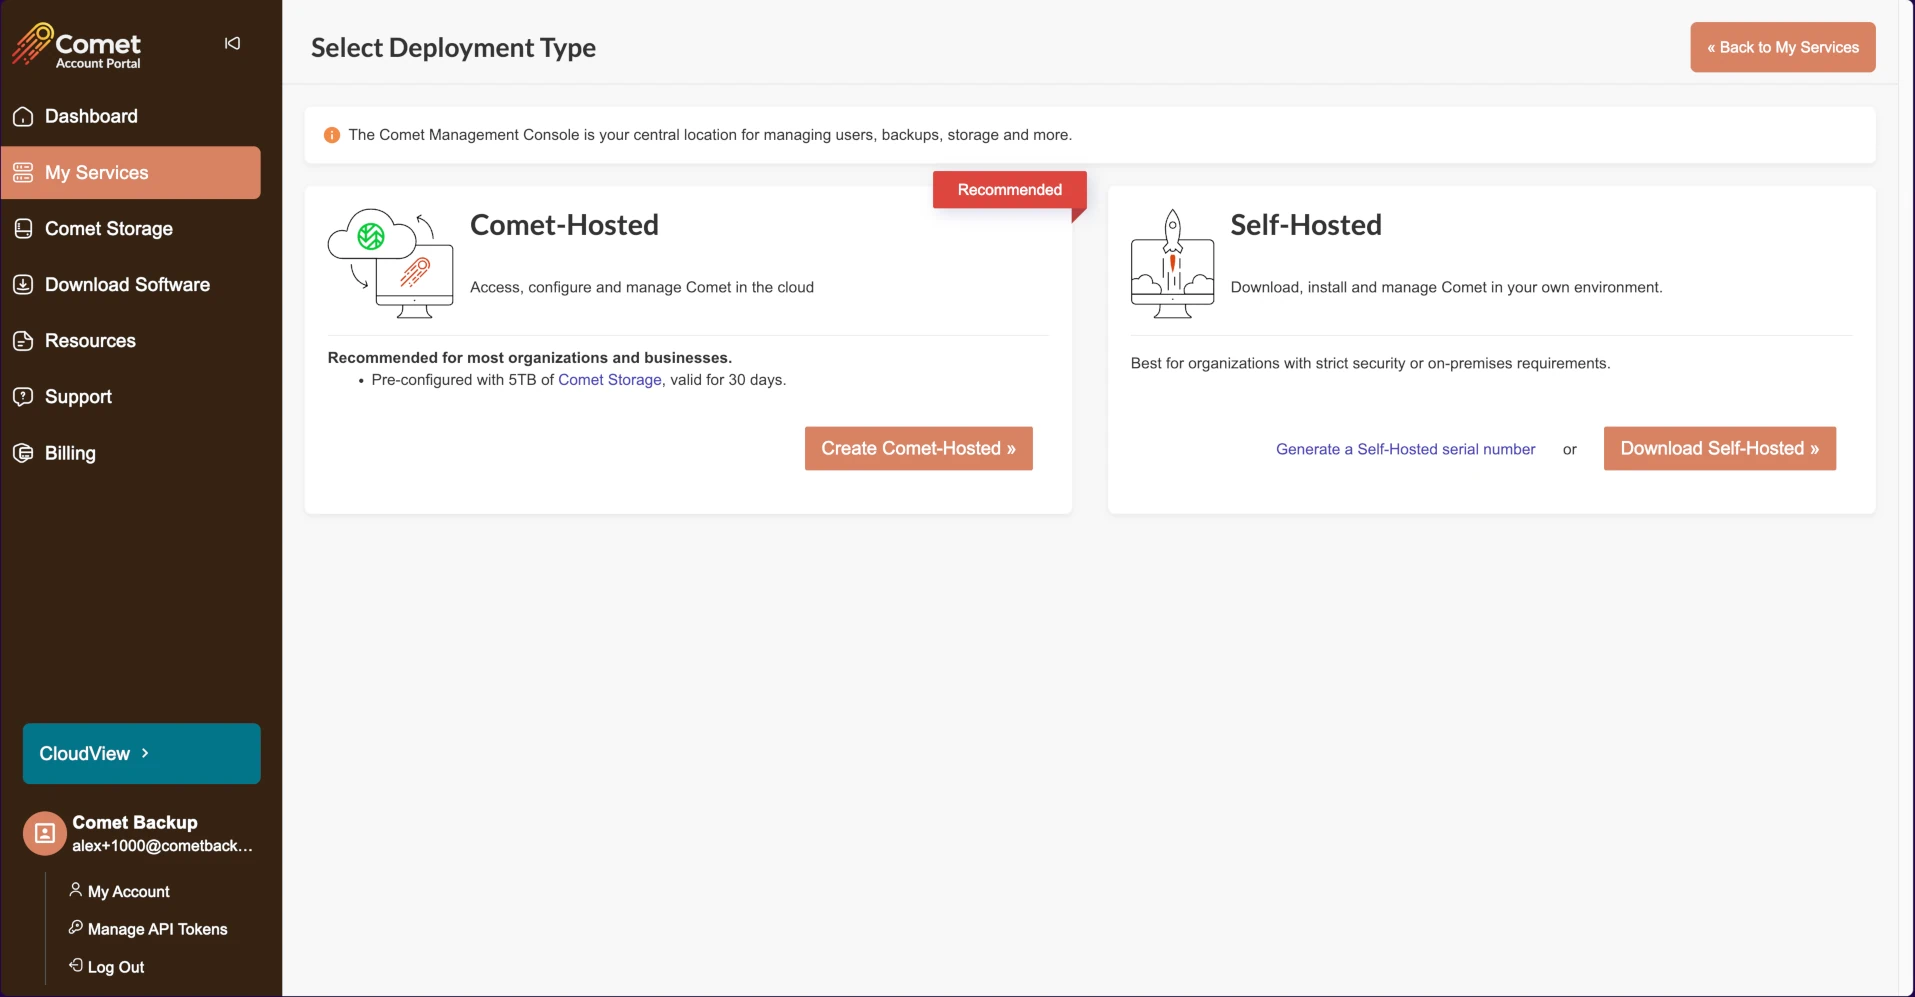Click the CloudView chevron arrow
Image resolution: width=1915 pixels, height=997 pixels.
[145, 753]
